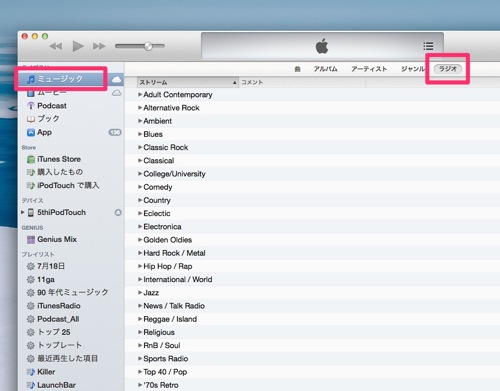The width and height of the screenshot is (500, 391).
Task: Switch to the ラジオ tab
Action: tap(448, 69)
